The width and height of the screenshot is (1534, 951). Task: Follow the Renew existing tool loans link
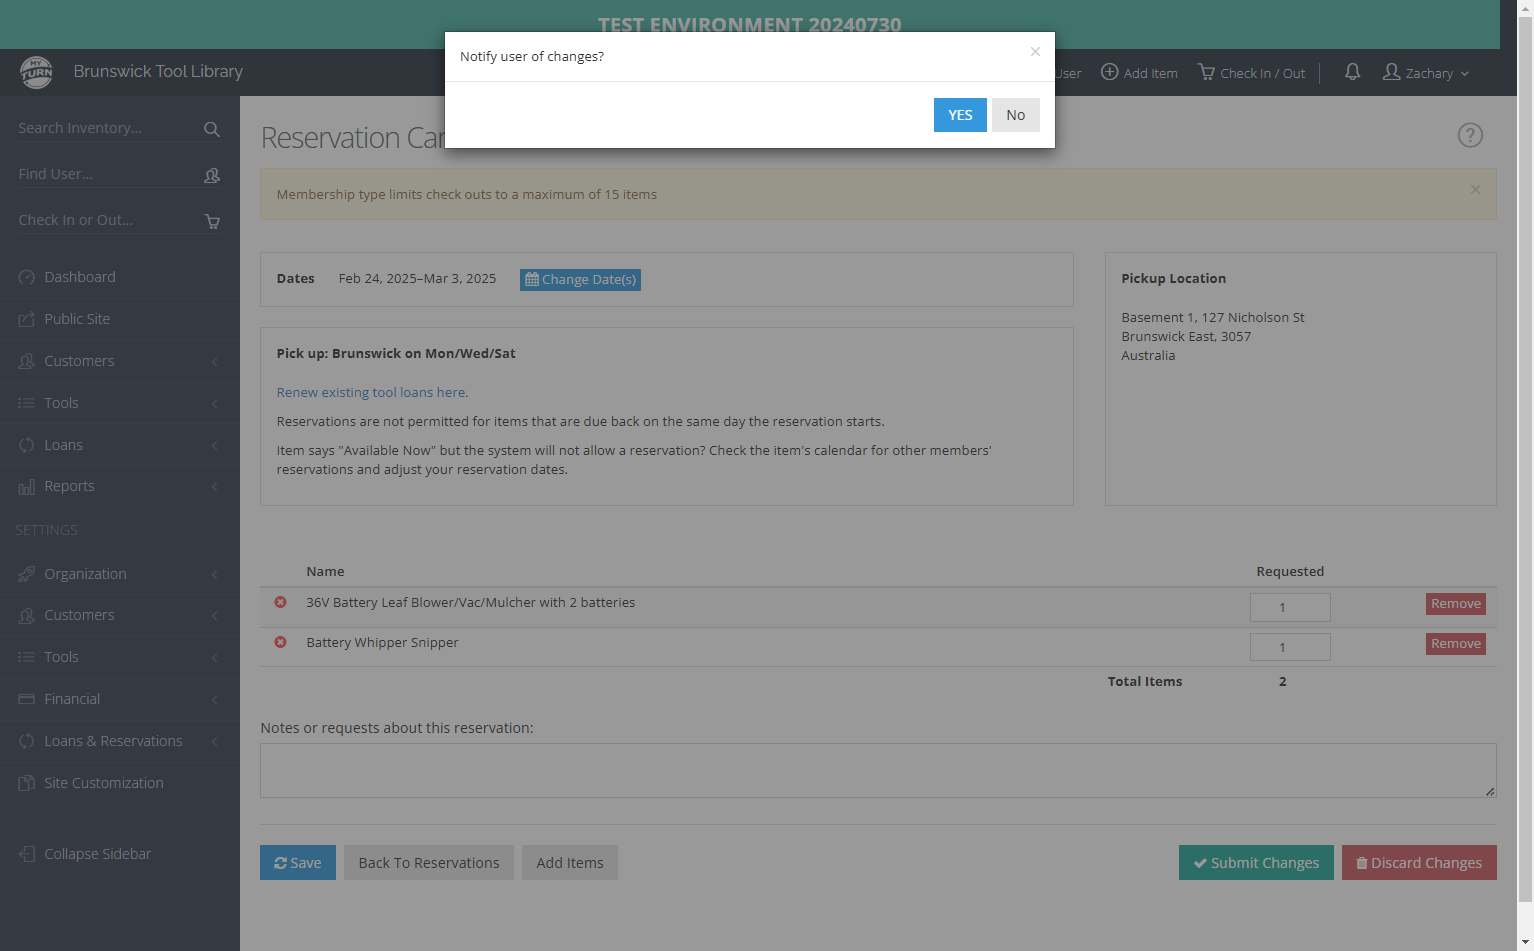tap(372, 392)
